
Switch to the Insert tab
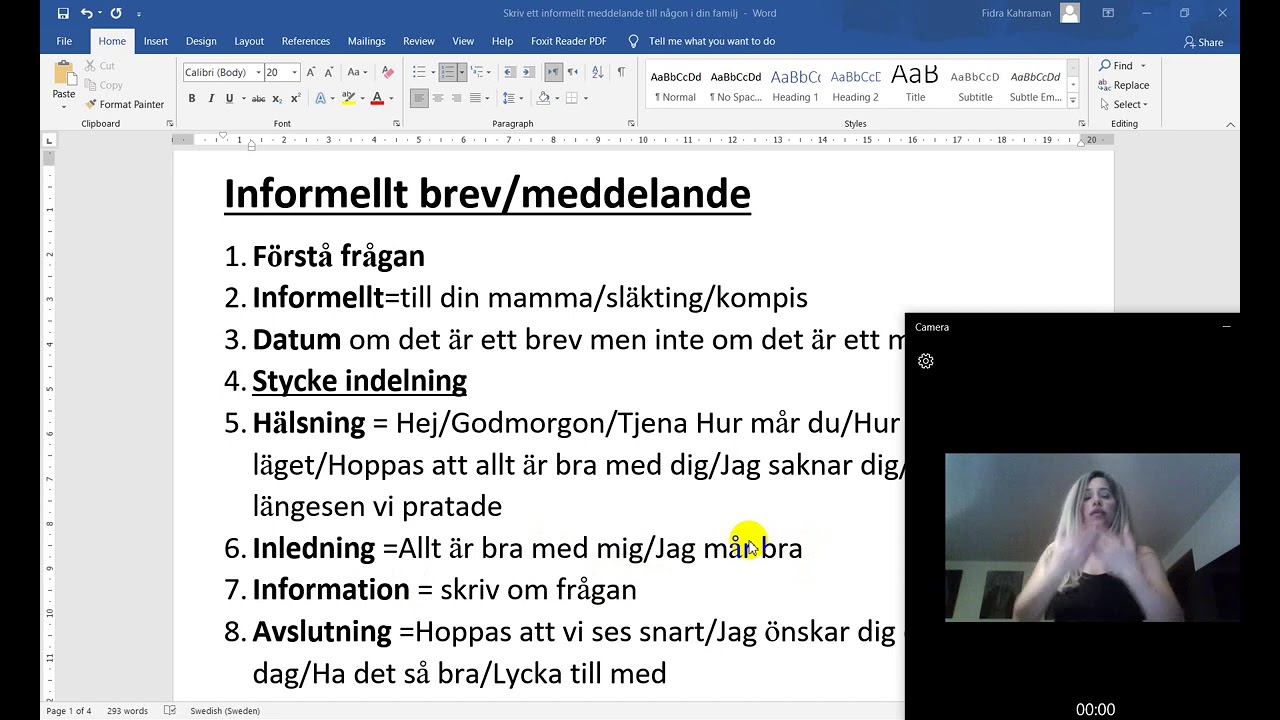tap(155, 41)
